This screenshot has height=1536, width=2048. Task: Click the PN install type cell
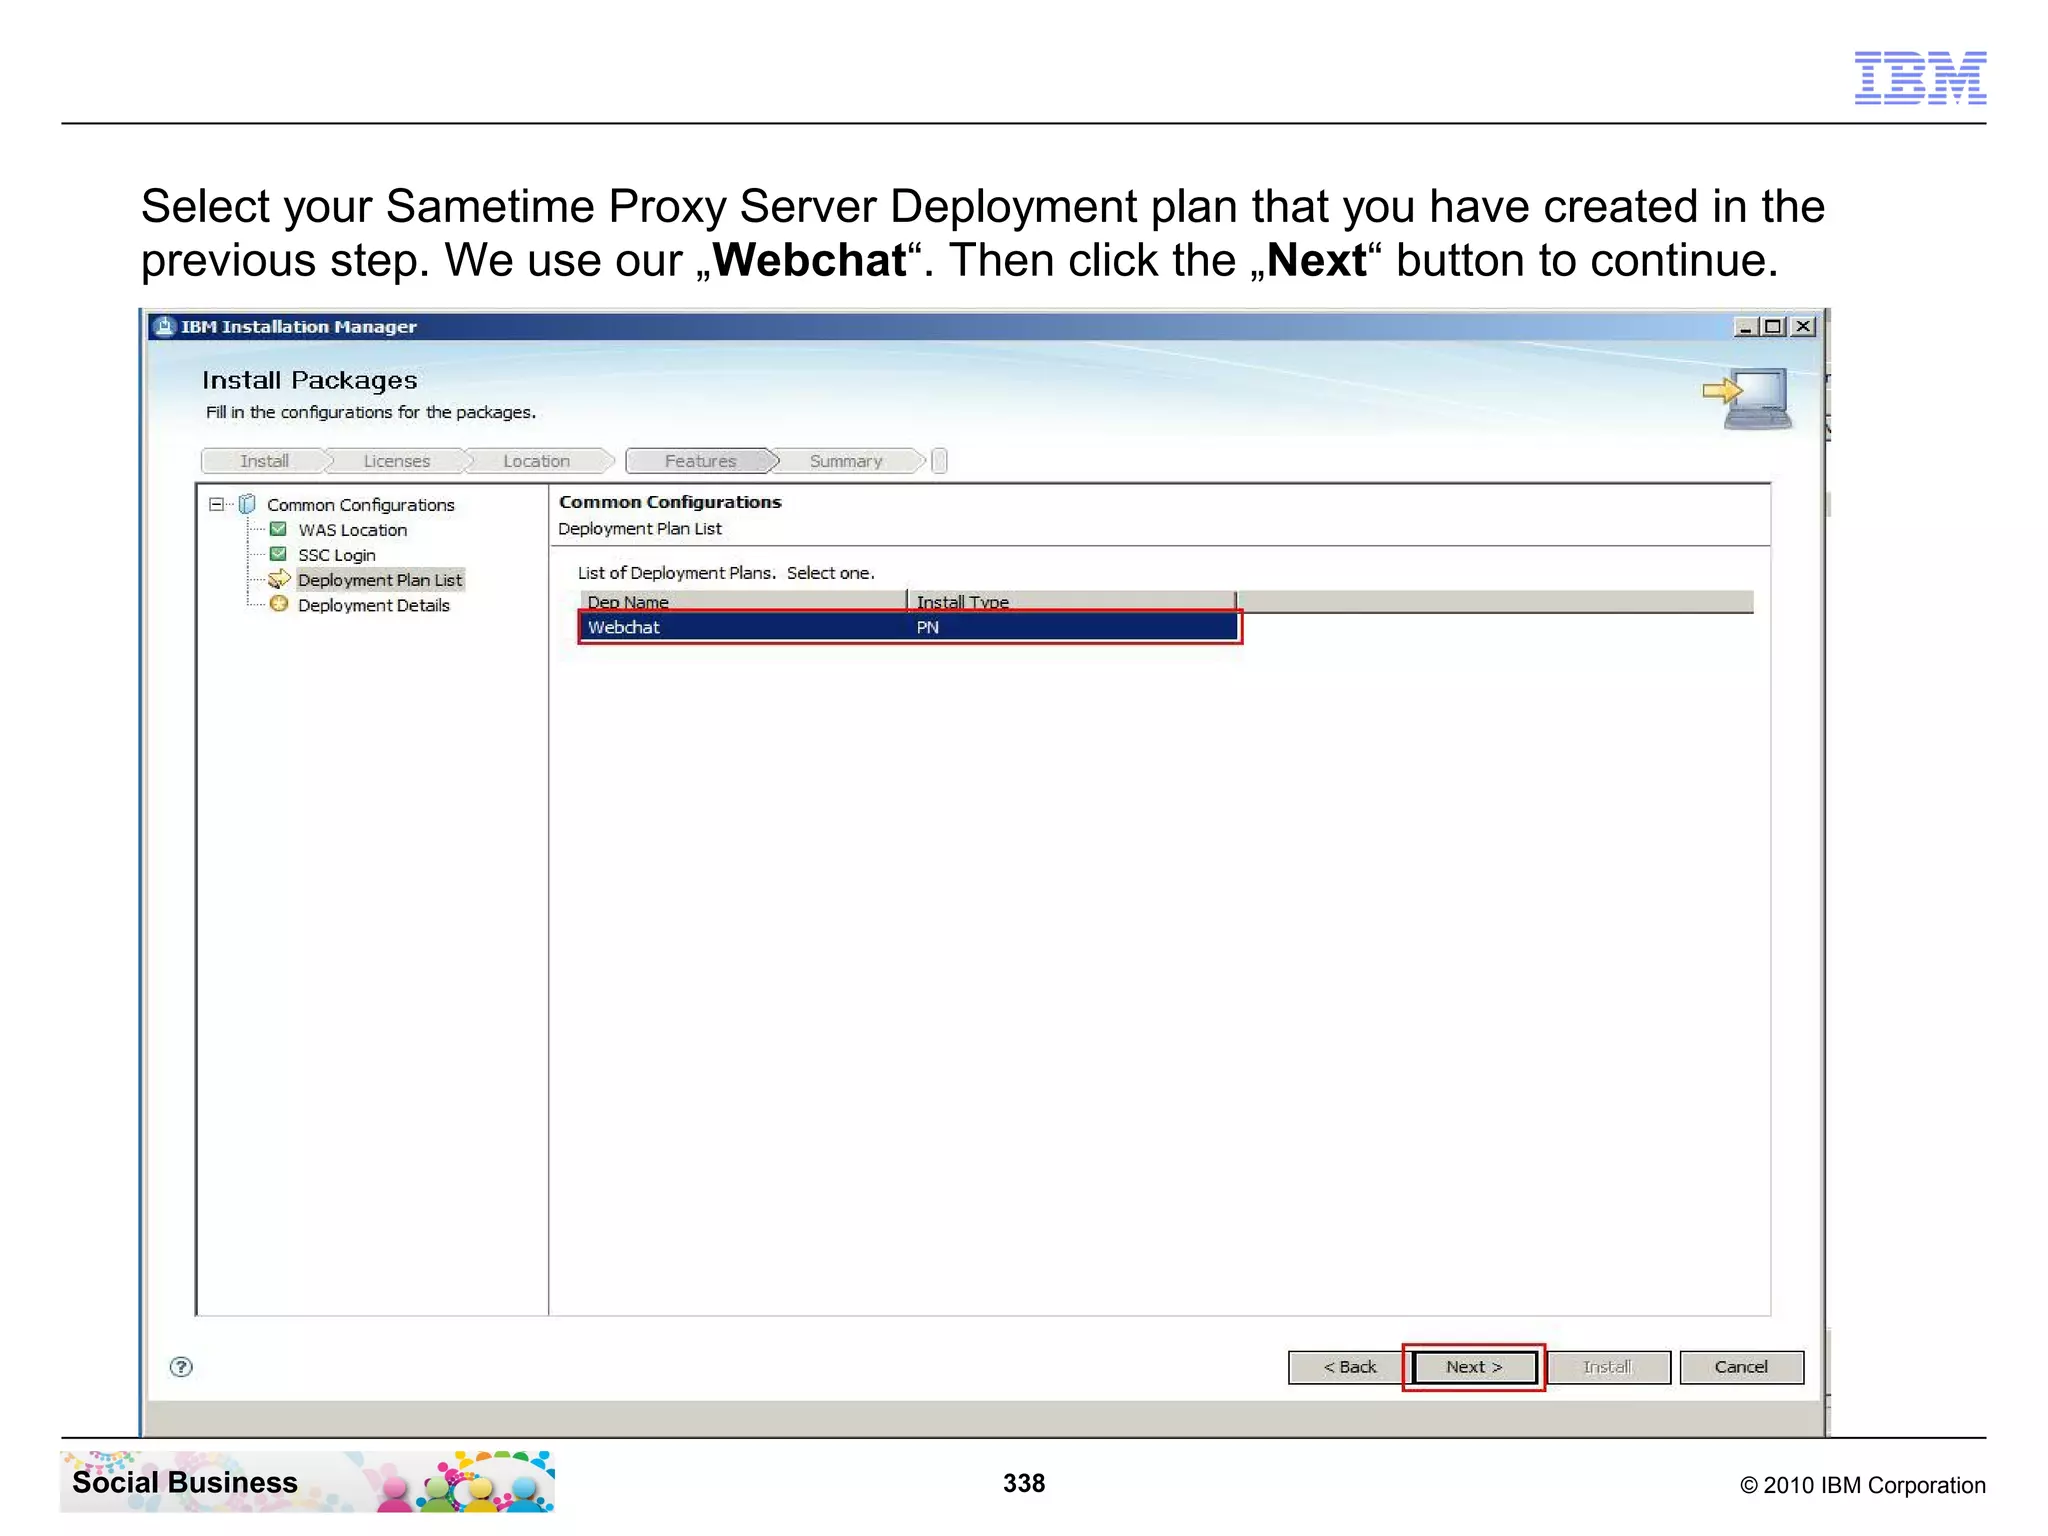pyautogui.click(x=928, y=627)
